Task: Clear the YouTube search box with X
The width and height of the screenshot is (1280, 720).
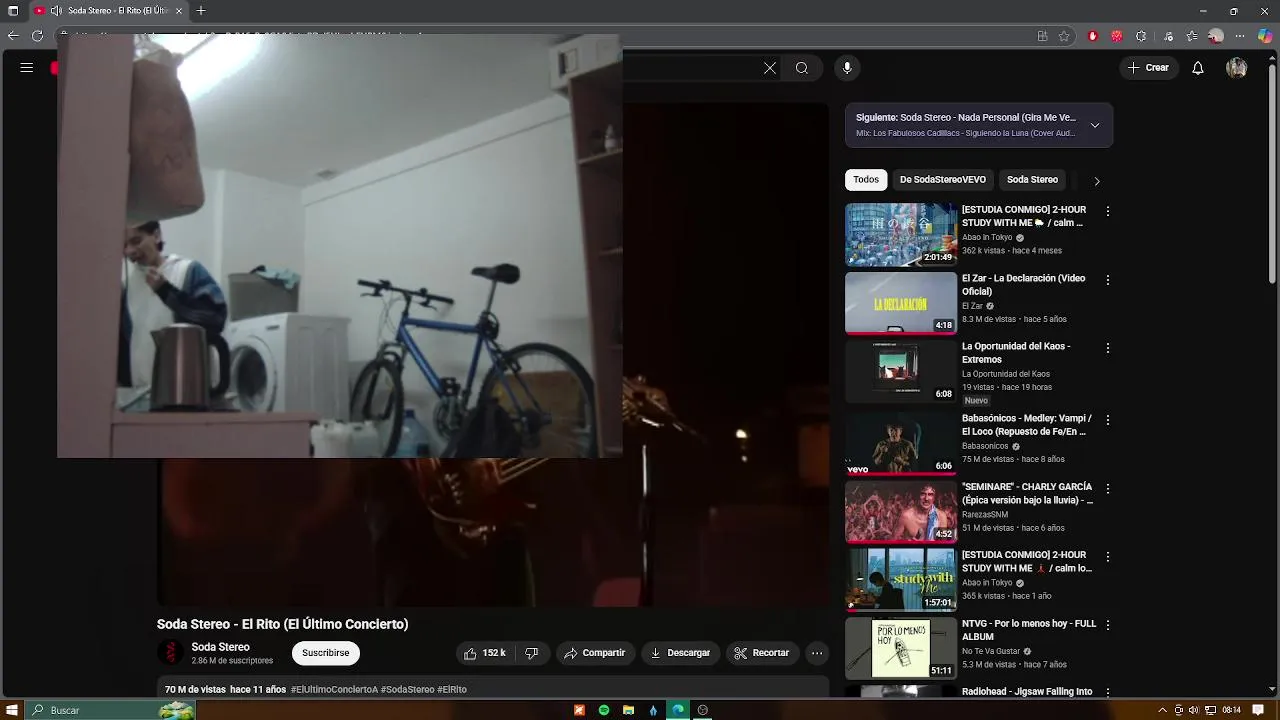Action: 770,68
